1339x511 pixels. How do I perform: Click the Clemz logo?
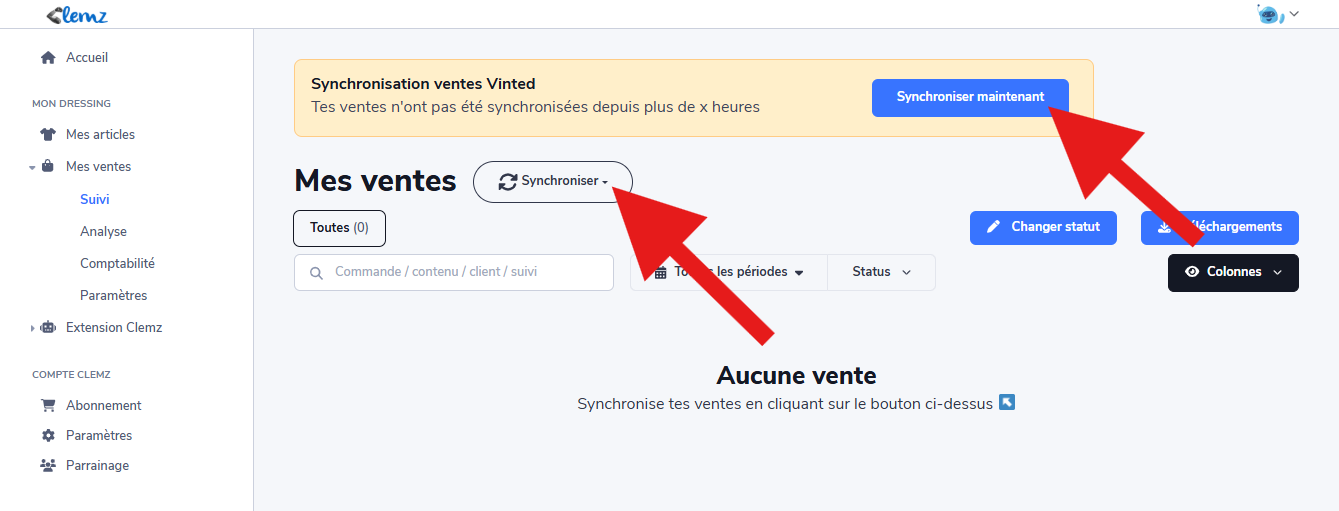77,15
